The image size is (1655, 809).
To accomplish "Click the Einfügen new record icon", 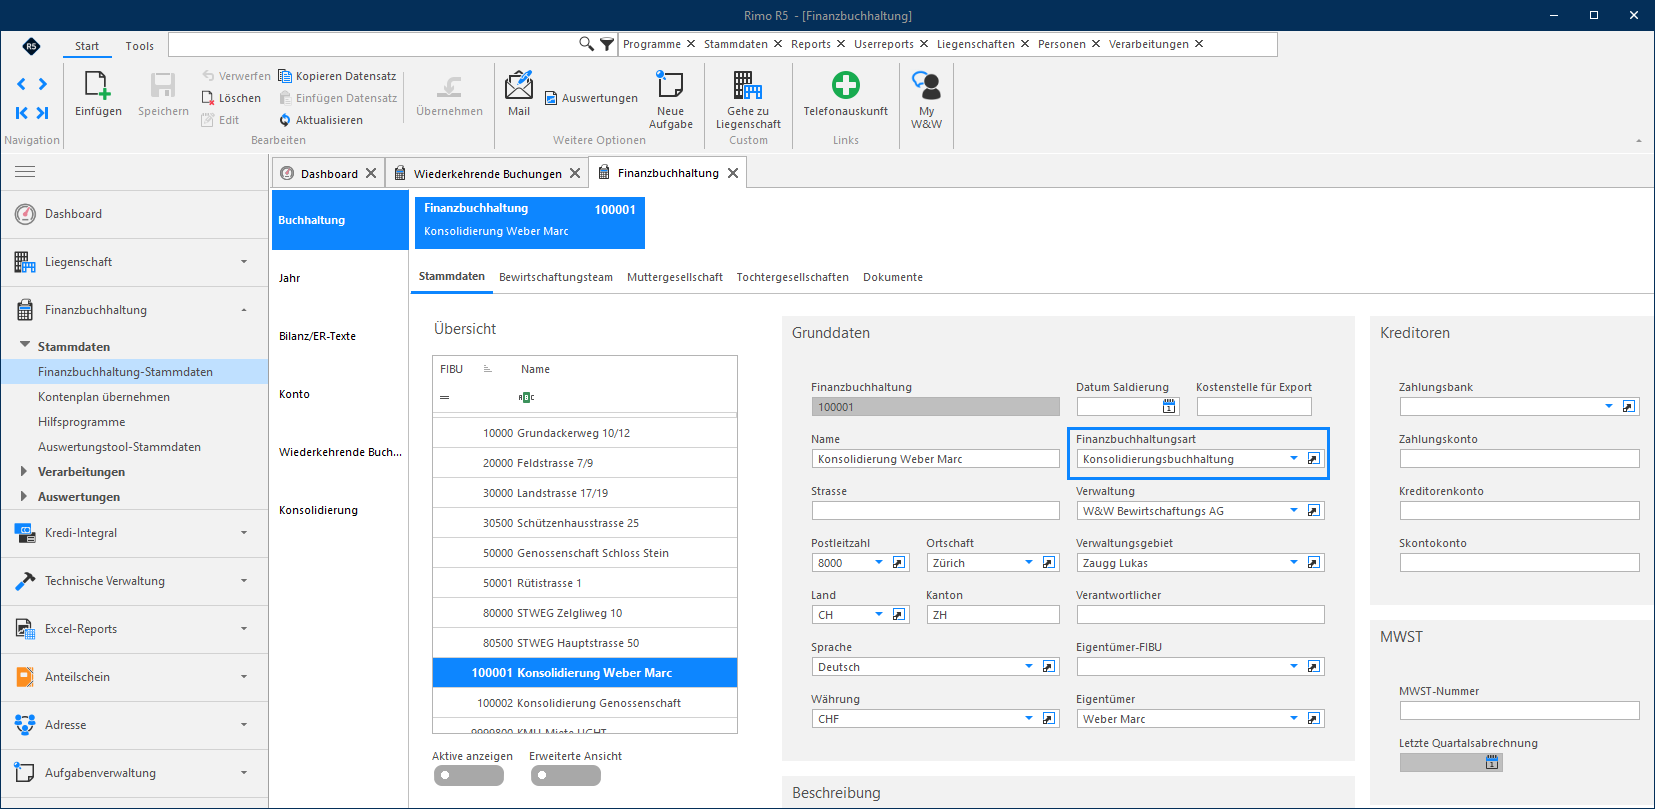I will 98,86.
